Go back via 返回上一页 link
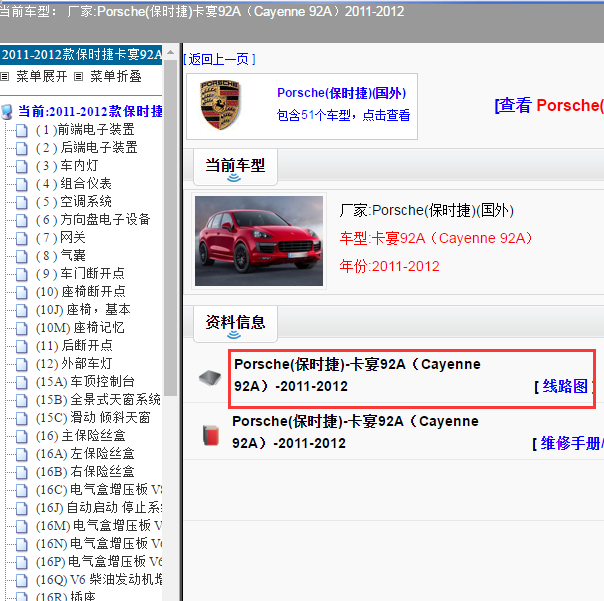This screenshot has width=604, height=601. [219, 59]
